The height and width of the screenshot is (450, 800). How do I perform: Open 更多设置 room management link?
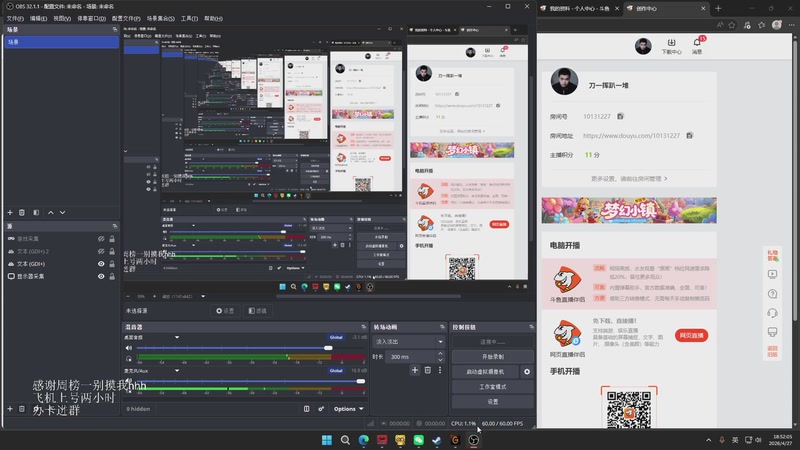pyautogui.click(x=629, y=179)
